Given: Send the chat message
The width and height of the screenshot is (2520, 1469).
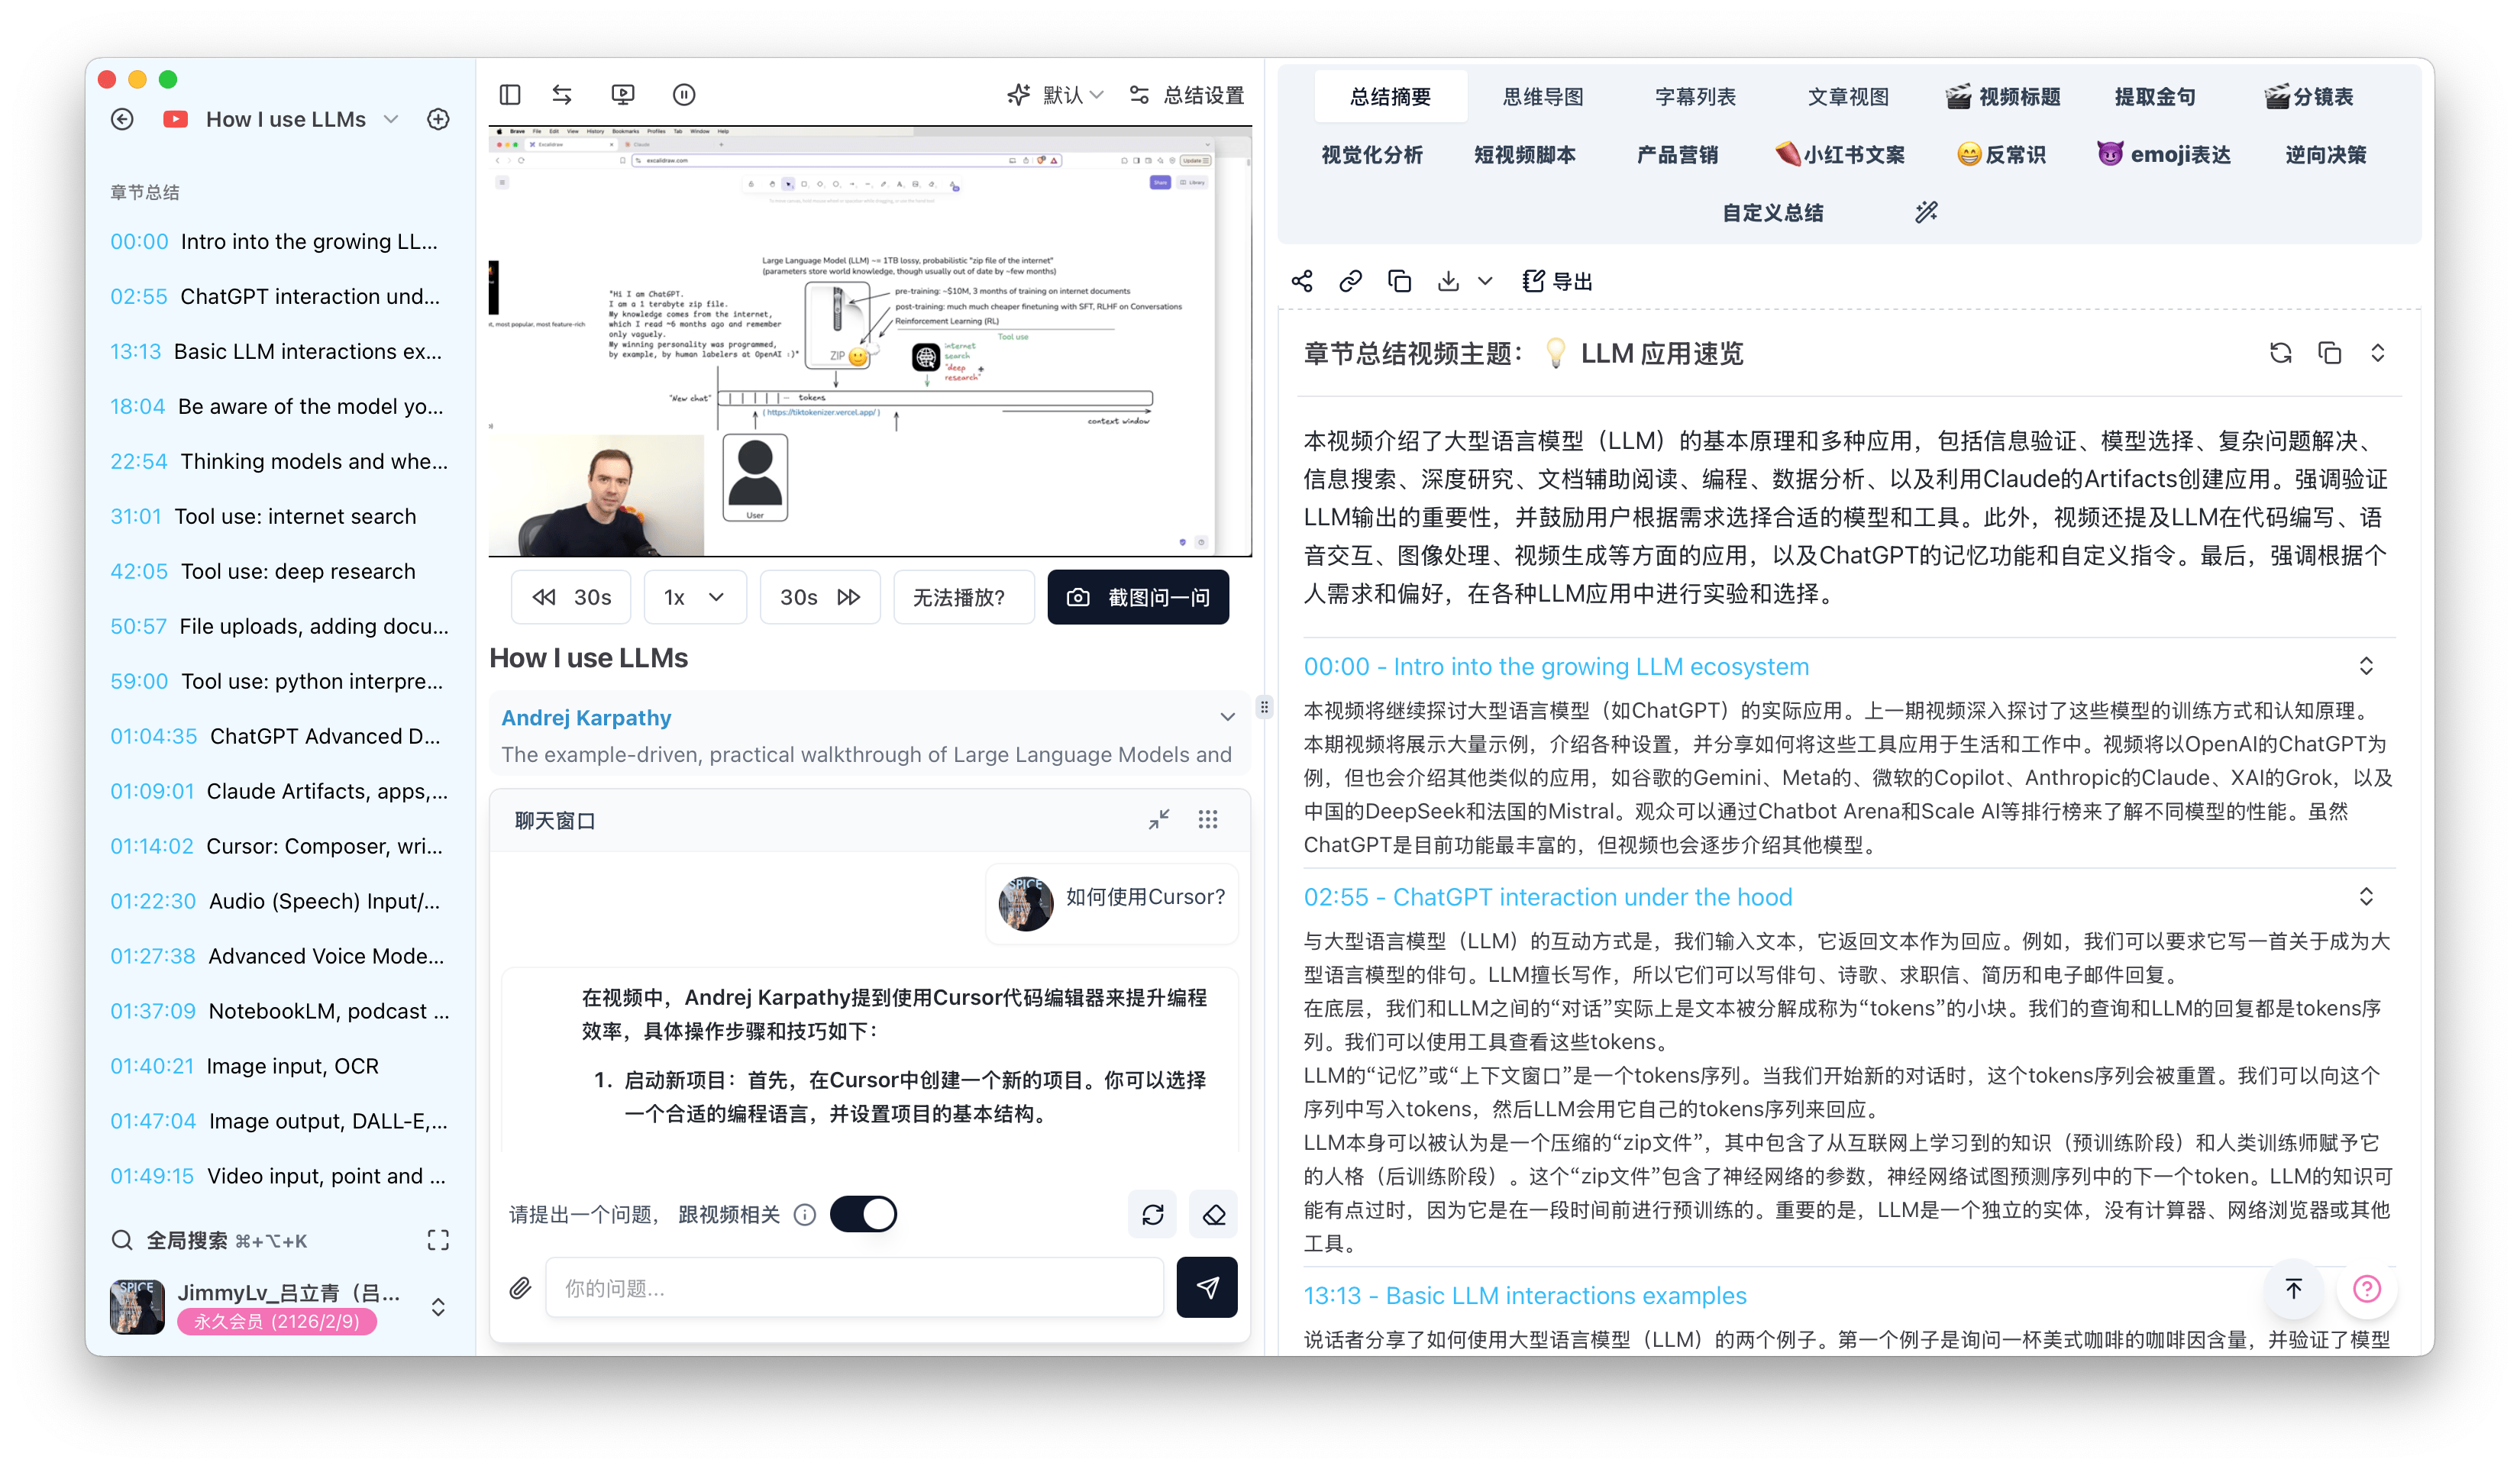Looking at the screenshot, I should pyautogui.click(x=1207, y=1288).
